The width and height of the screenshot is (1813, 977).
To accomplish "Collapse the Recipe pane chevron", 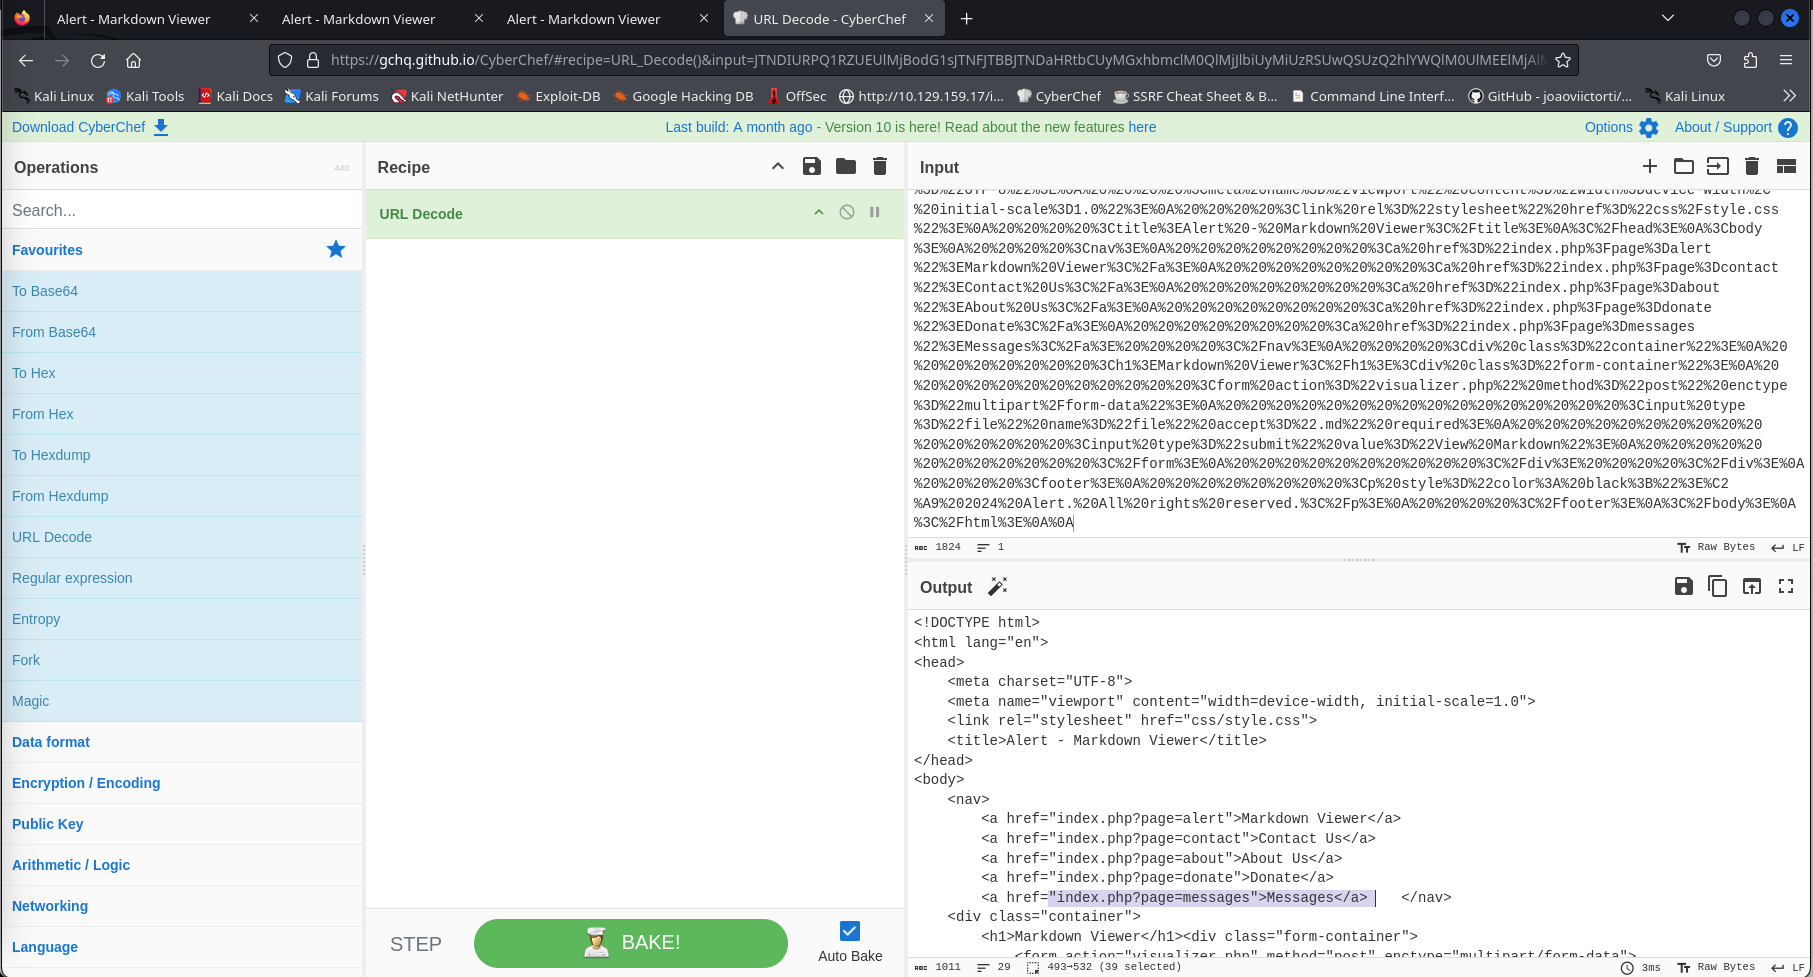I will click(x=778, y=167).
